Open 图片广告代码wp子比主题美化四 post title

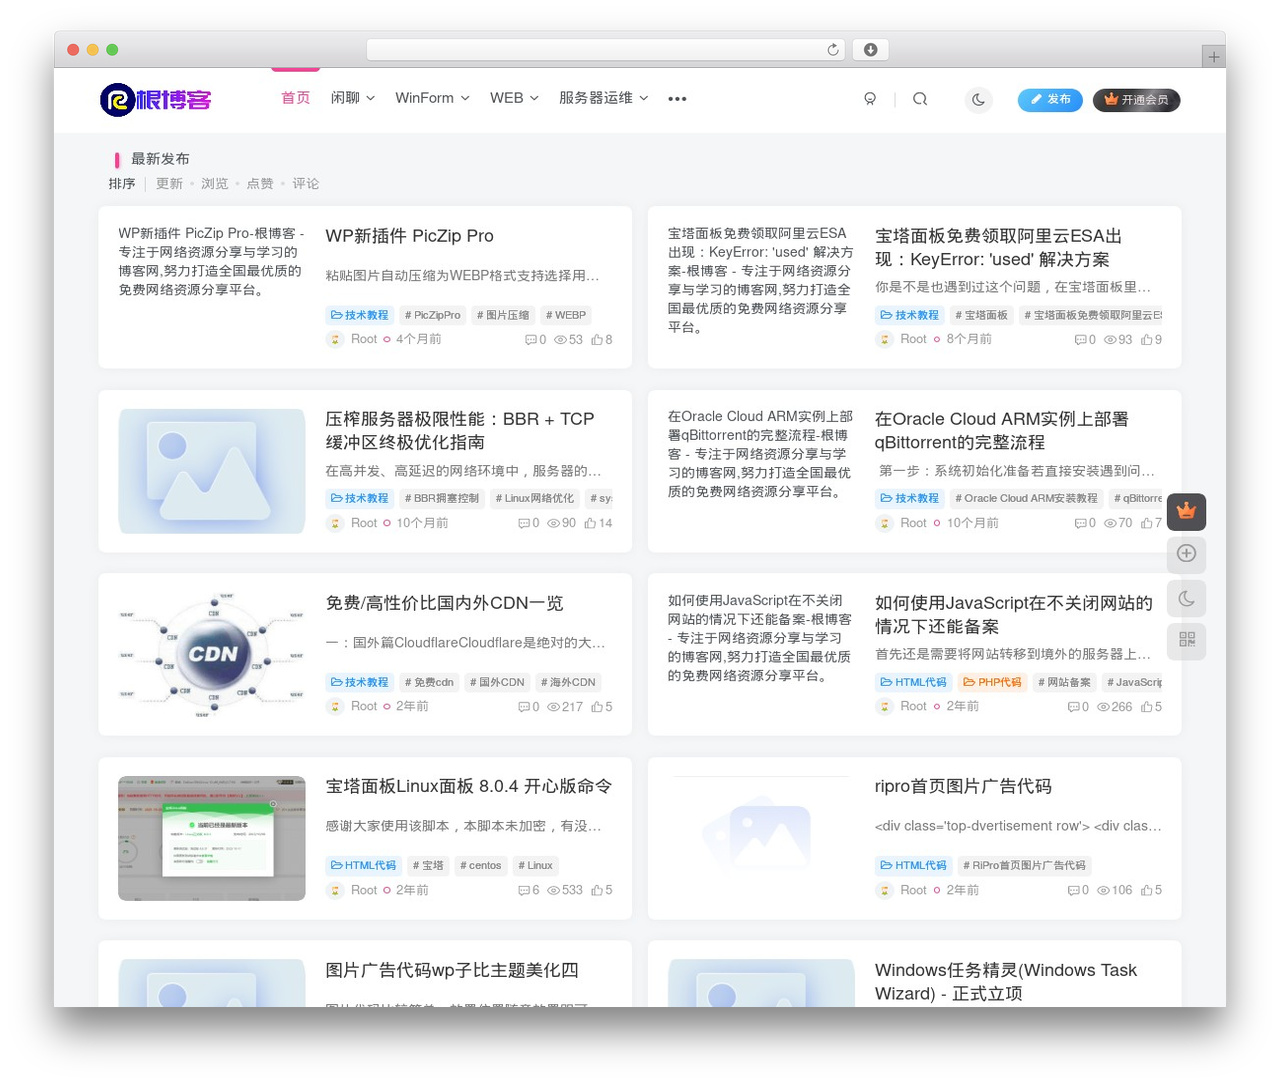pyautogui.click(x=451, y=970)
